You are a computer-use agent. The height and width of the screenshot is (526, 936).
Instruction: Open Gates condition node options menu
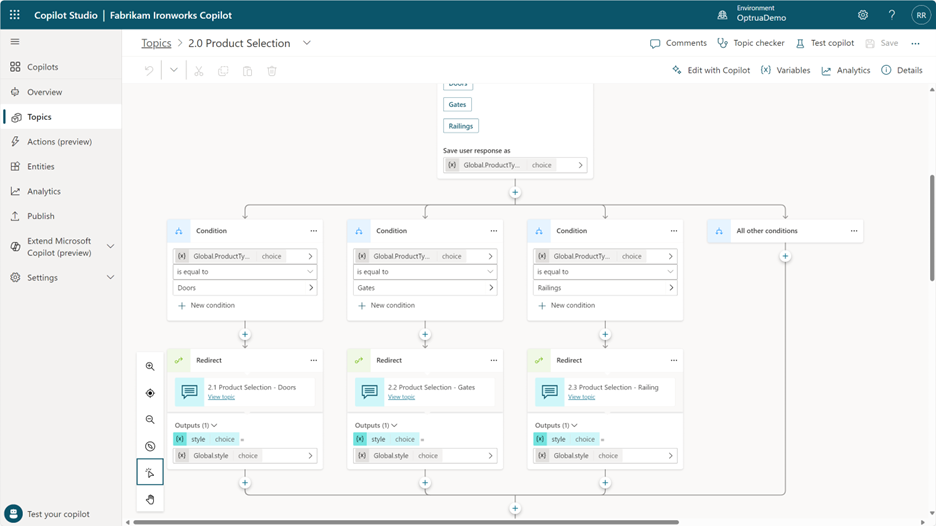494,230
